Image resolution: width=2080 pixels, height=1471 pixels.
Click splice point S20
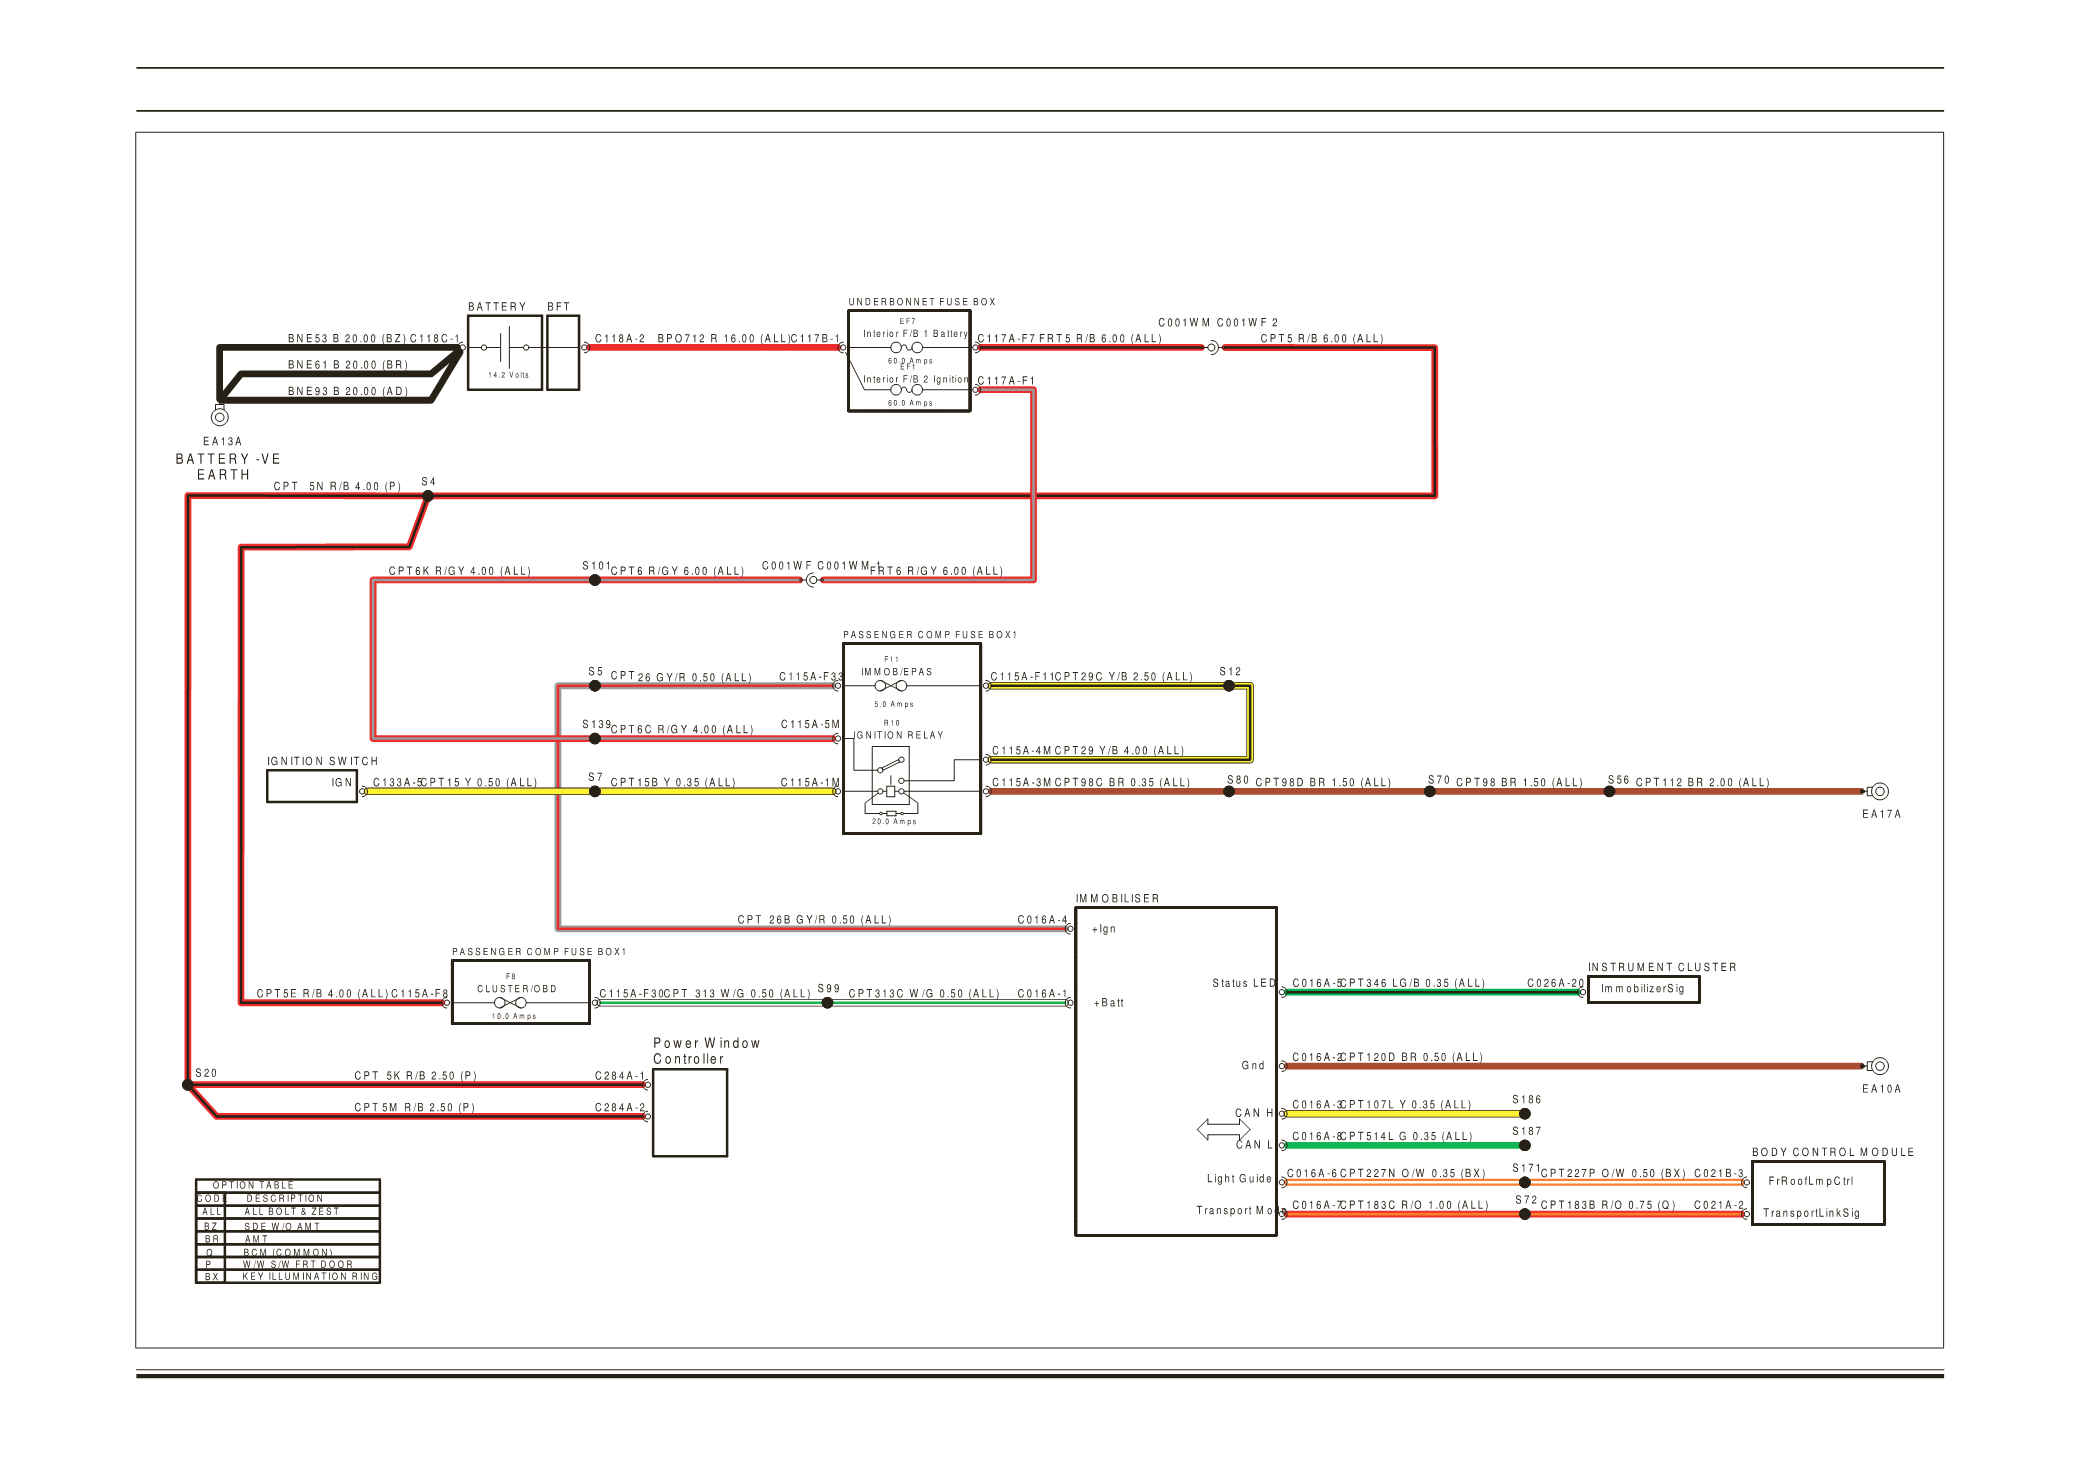pyautogui.click(x=188, y=1084)
